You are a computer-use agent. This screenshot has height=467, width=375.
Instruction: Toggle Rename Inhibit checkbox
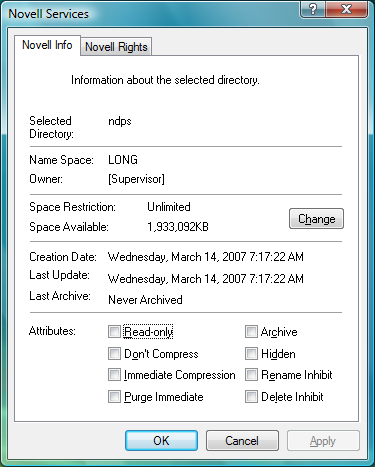pyautogui.click(x=251, y=375)
